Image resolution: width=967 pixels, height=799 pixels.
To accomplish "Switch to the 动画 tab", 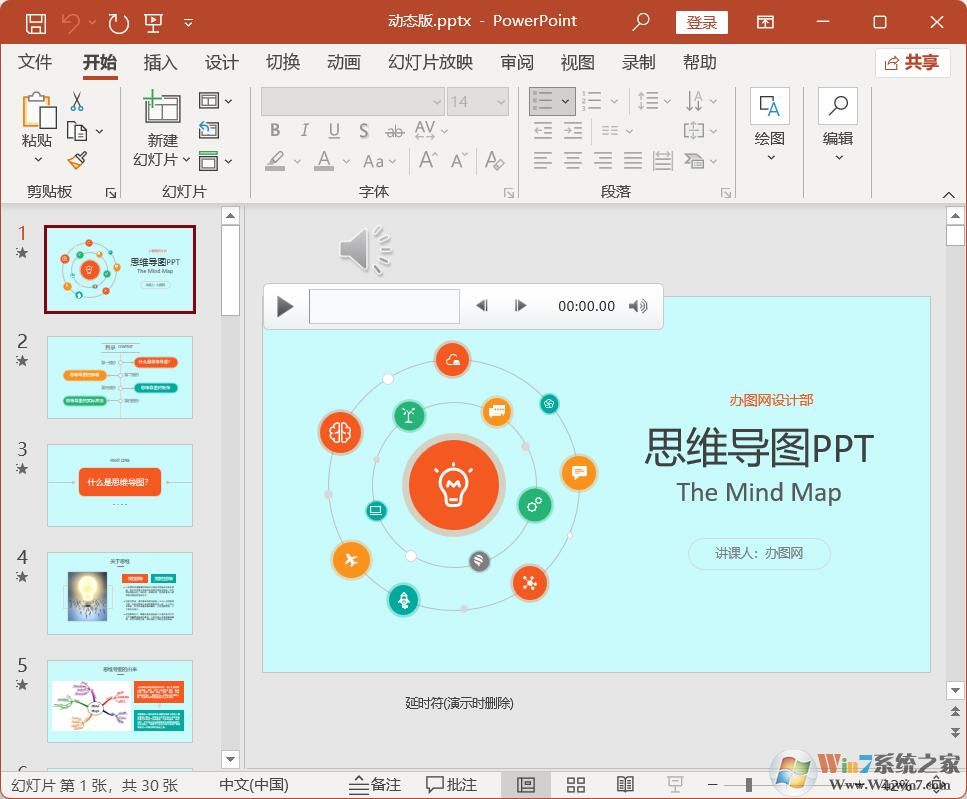I will (x=343, y=63).
